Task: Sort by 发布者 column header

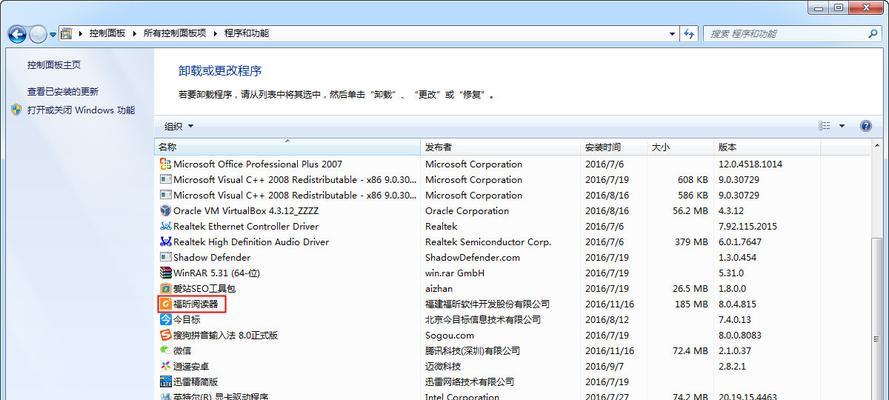Action: (x=501, y=147)
